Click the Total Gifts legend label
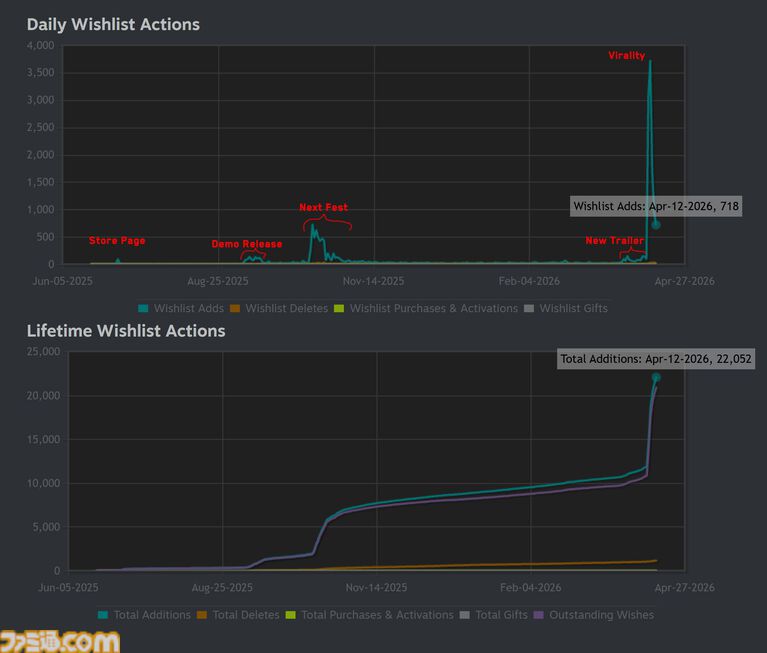Image resolution: width=767 pixels, height=653 pixels. point(501,615)
